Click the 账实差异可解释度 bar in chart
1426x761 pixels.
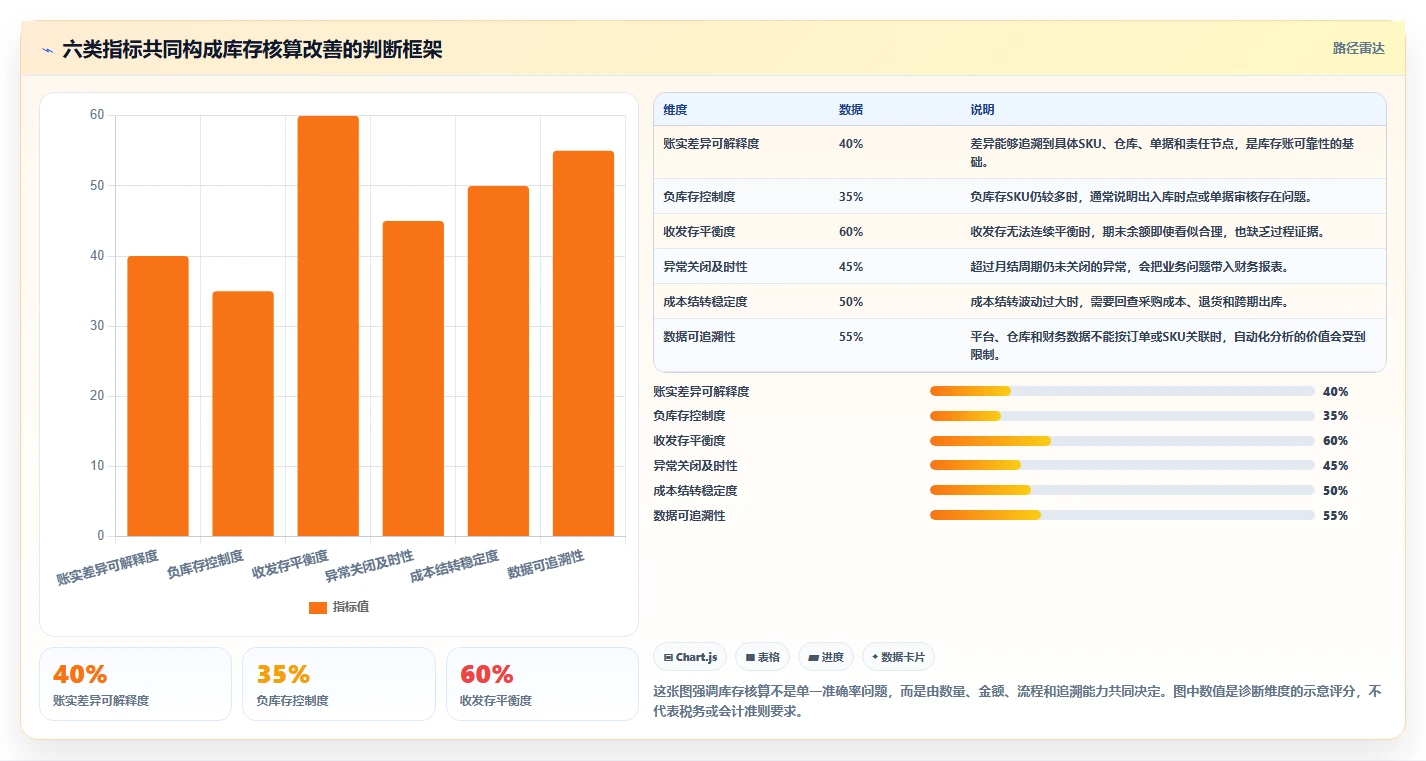click(158, 396)
